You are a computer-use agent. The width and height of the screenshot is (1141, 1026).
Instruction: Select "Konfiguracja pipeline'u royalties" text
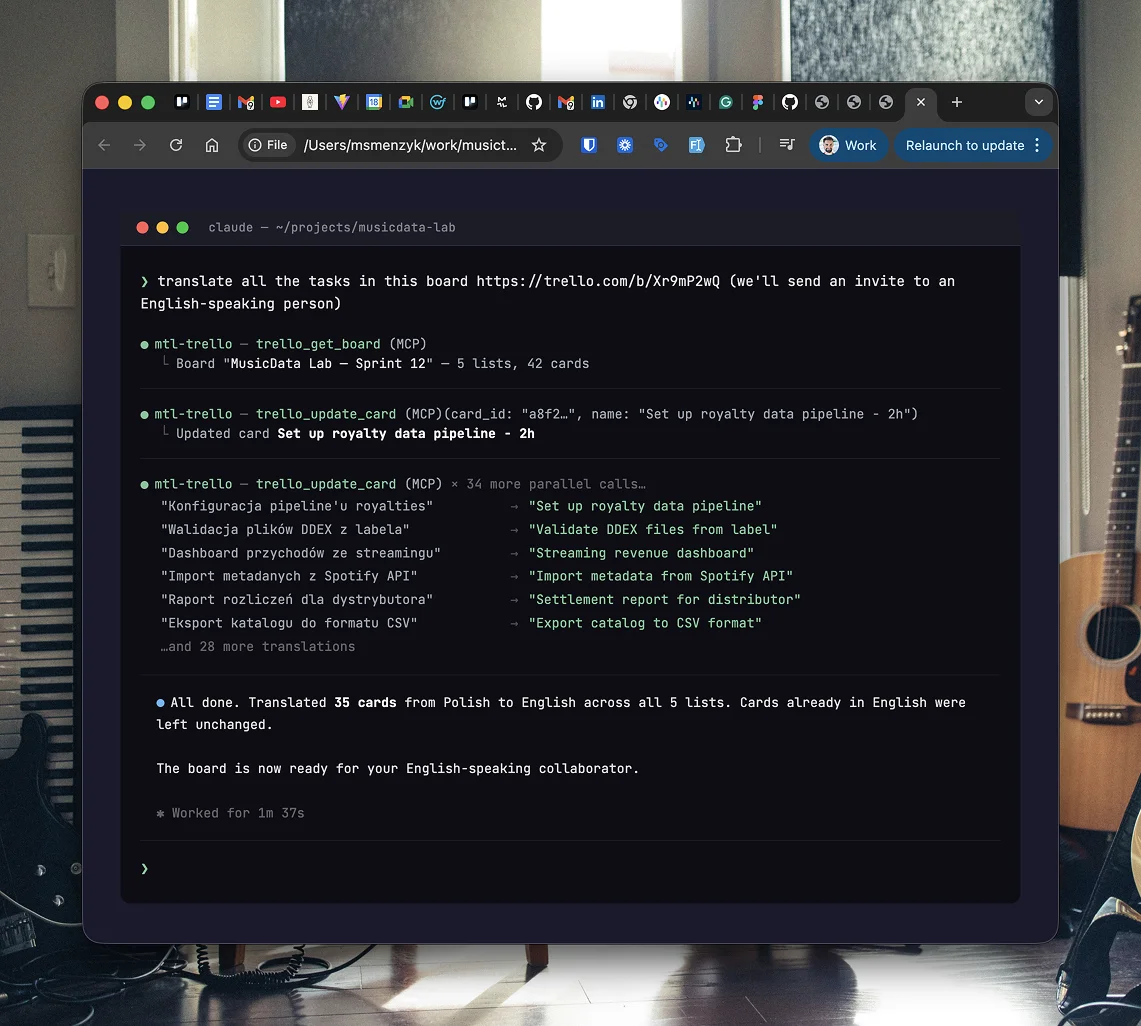click(297, 506)
